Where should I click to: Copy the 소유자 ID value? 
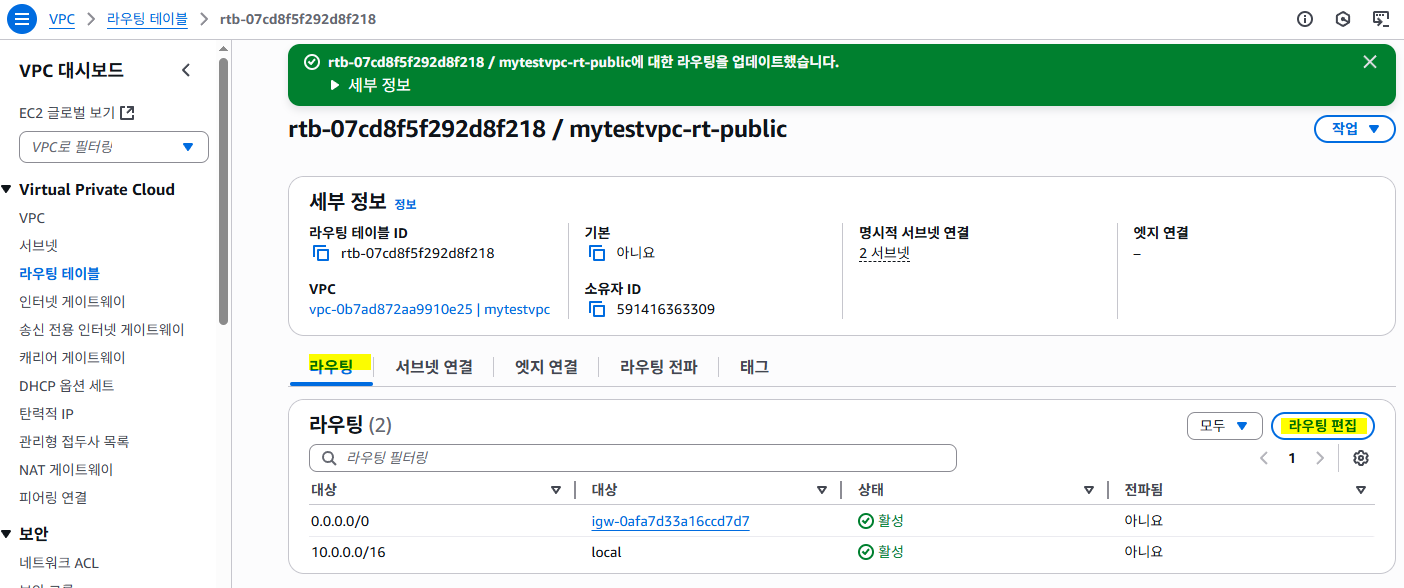pos(597,309)
